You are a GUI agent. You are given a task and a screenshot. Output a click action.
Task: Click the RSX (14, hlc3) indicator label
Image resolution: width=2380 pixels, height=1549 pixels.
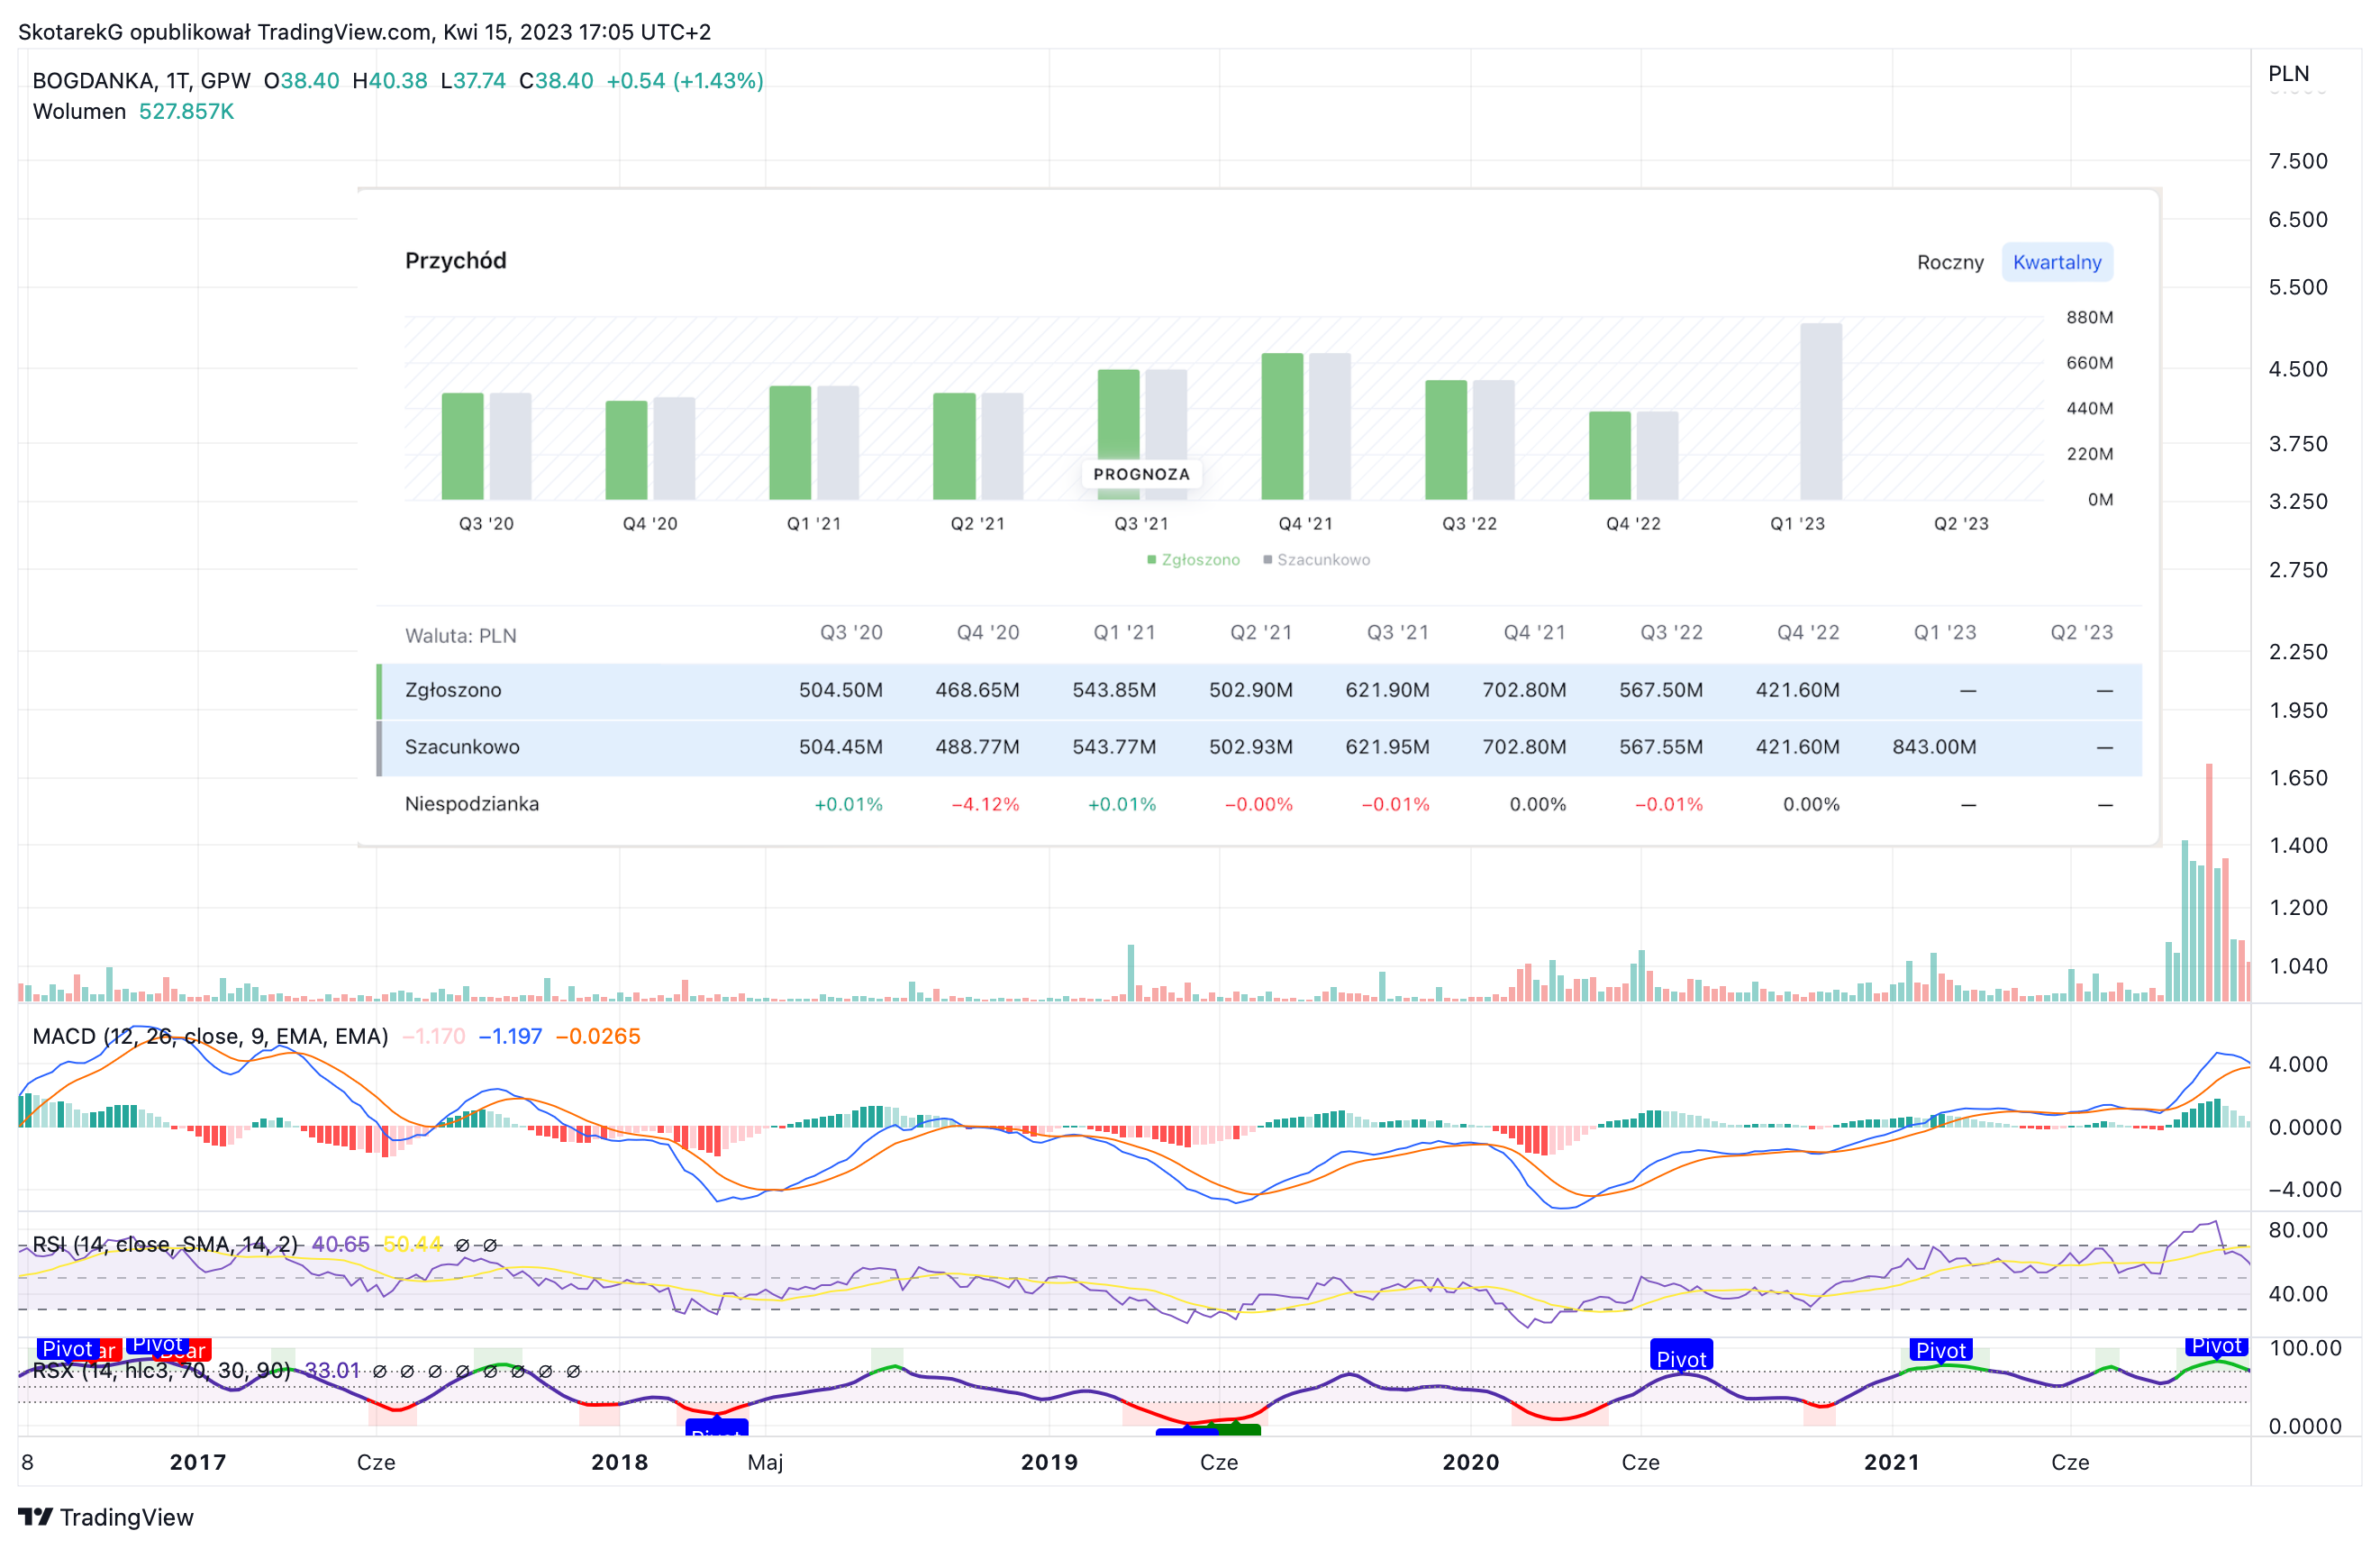[x=161, y=1370]
